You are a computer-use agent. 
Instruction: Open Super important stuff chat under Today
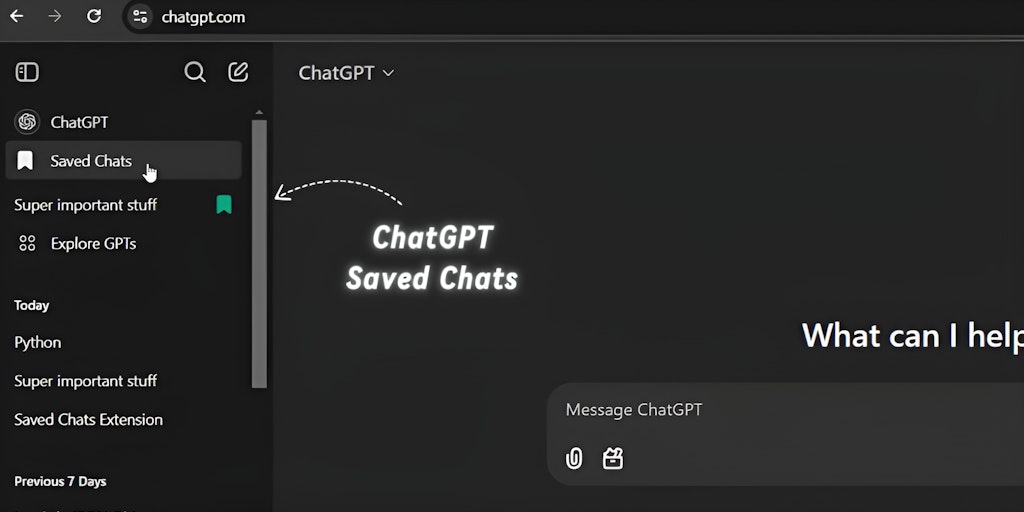point(86,381)
